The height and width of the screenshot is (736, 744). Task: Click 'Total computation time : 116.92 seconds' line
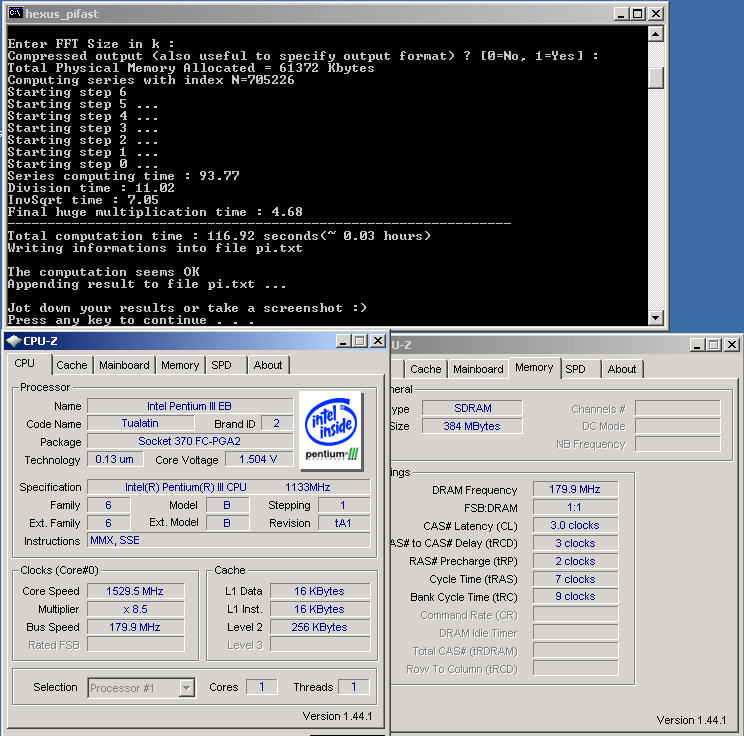click(x=219, y=236)
